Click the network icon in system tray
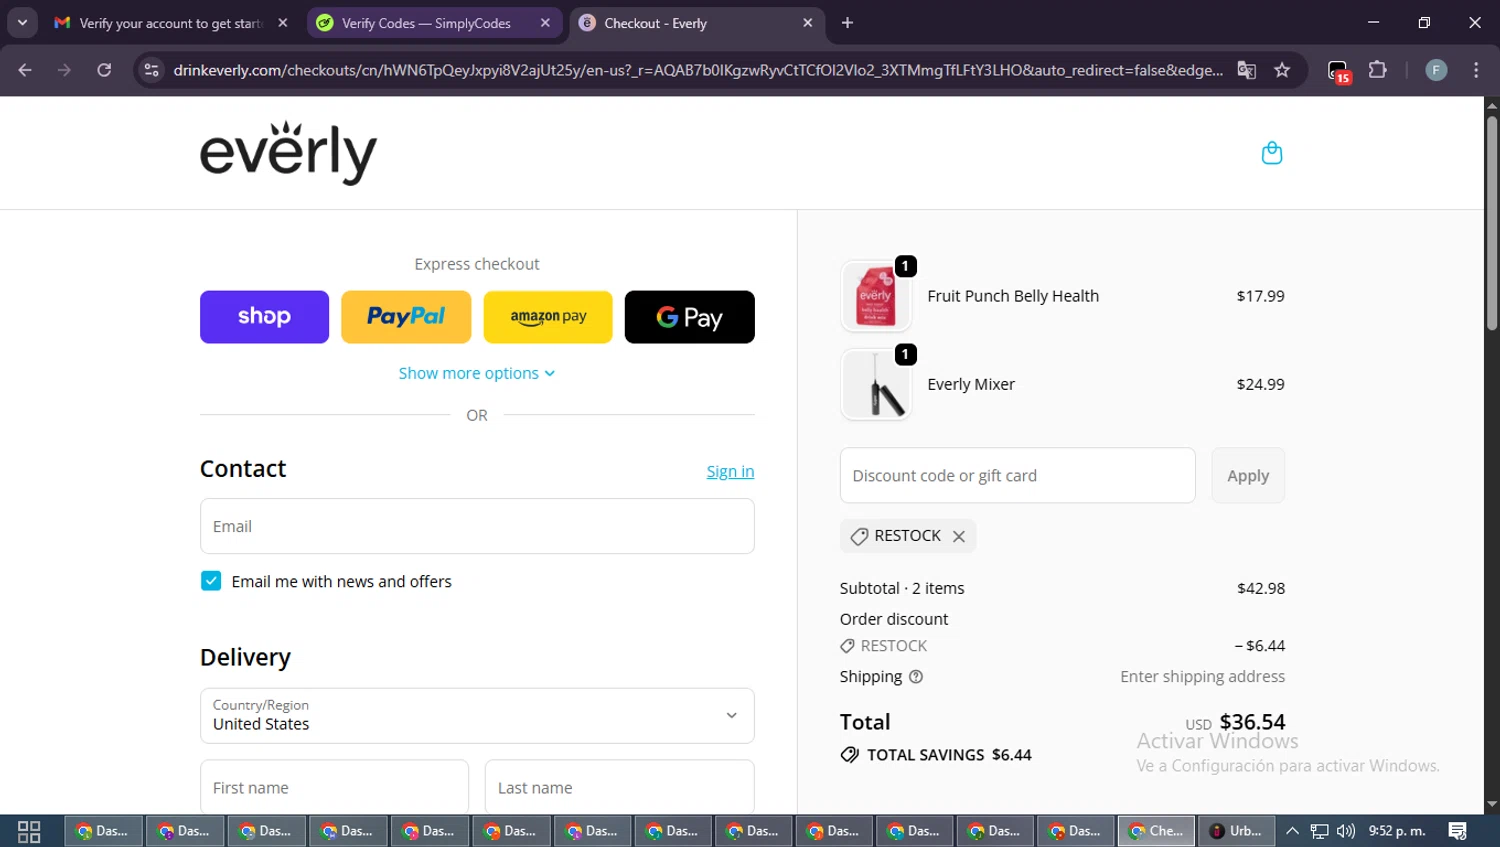This screenshot has height=847, width=1500. tap(1319, 831)
